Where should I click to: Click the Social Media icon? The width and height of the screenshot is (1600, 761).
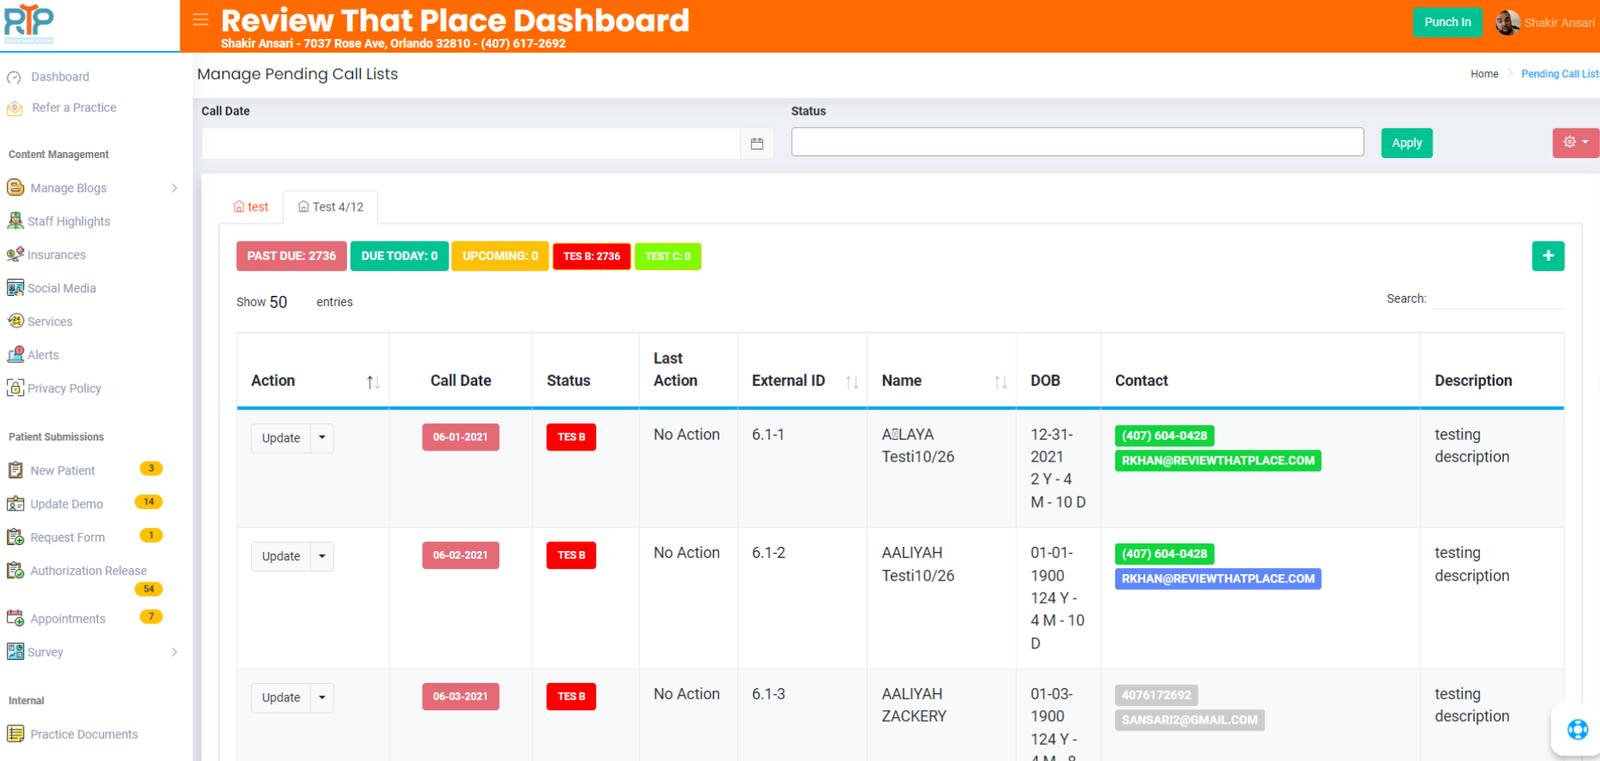point(15,288)
